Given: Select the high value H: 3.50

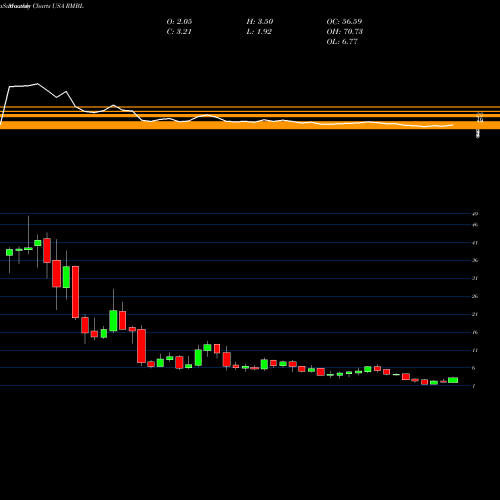Looking at the screenshot, I should 260,22.
